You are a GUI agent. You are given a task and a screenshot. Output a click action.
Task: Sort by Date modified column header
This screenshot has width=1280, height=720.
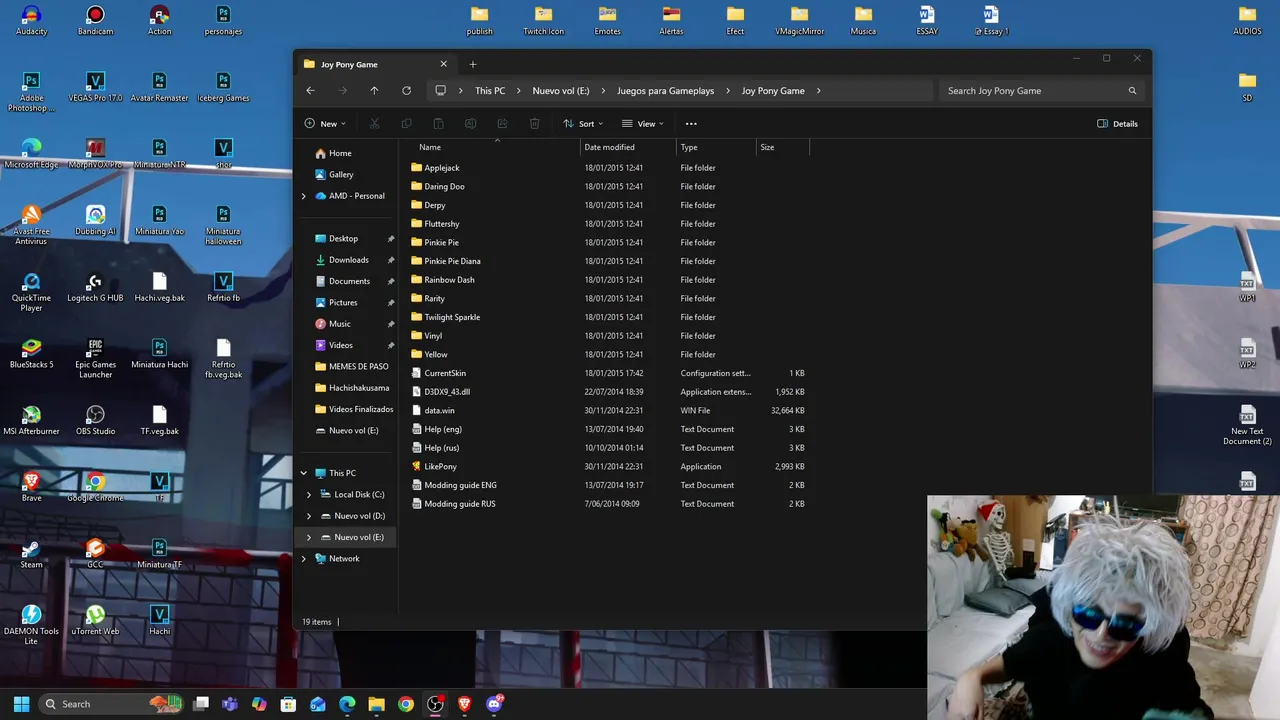tap(609, 148)
